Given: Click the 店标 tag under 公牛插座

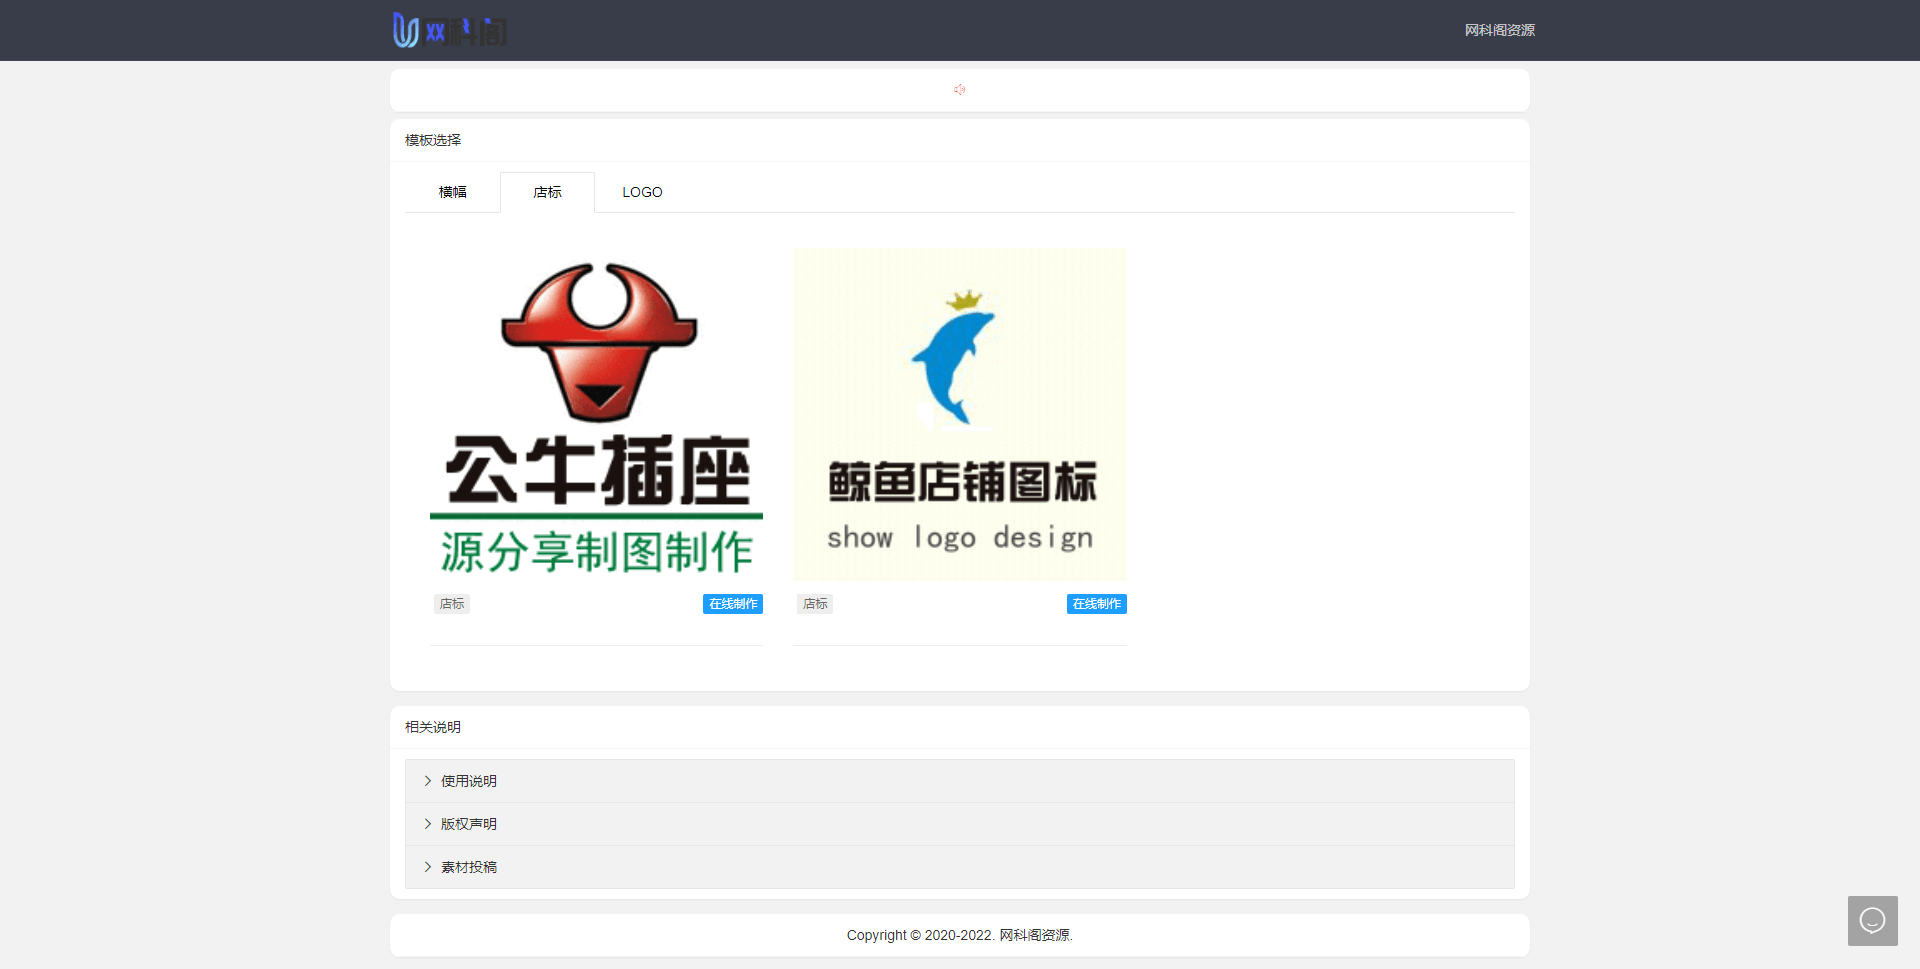Looking at the screenshot, I should point(452,604).
